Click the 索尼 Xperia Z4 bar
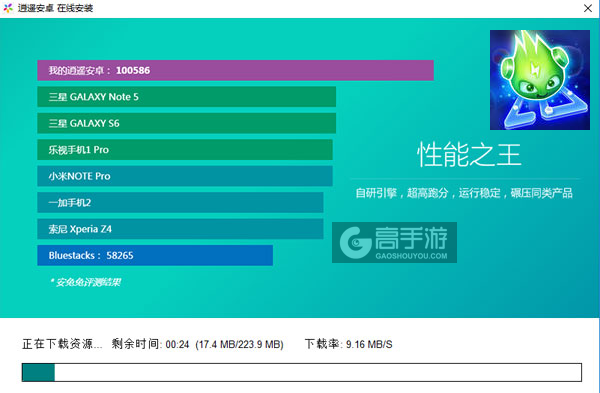This screenshot has width=600, height=393. coord(180,229)
